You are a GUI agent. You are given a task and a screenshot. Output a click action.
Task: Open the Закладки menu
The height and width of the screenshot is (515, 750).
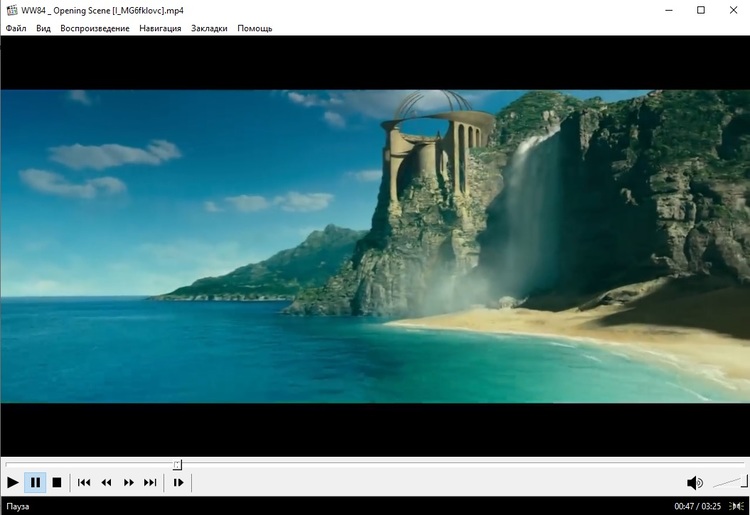tap(209, 28)
